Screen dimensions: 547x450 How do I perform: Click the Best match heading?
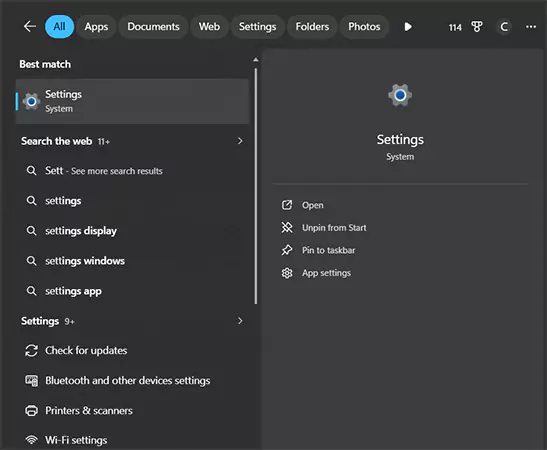click(x=45, y=64)
